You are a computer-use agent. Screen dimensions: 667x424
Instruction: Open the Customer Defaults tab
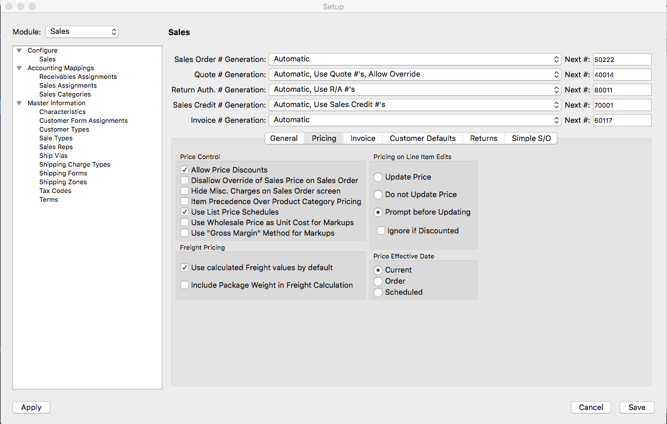tap(422, 138)
